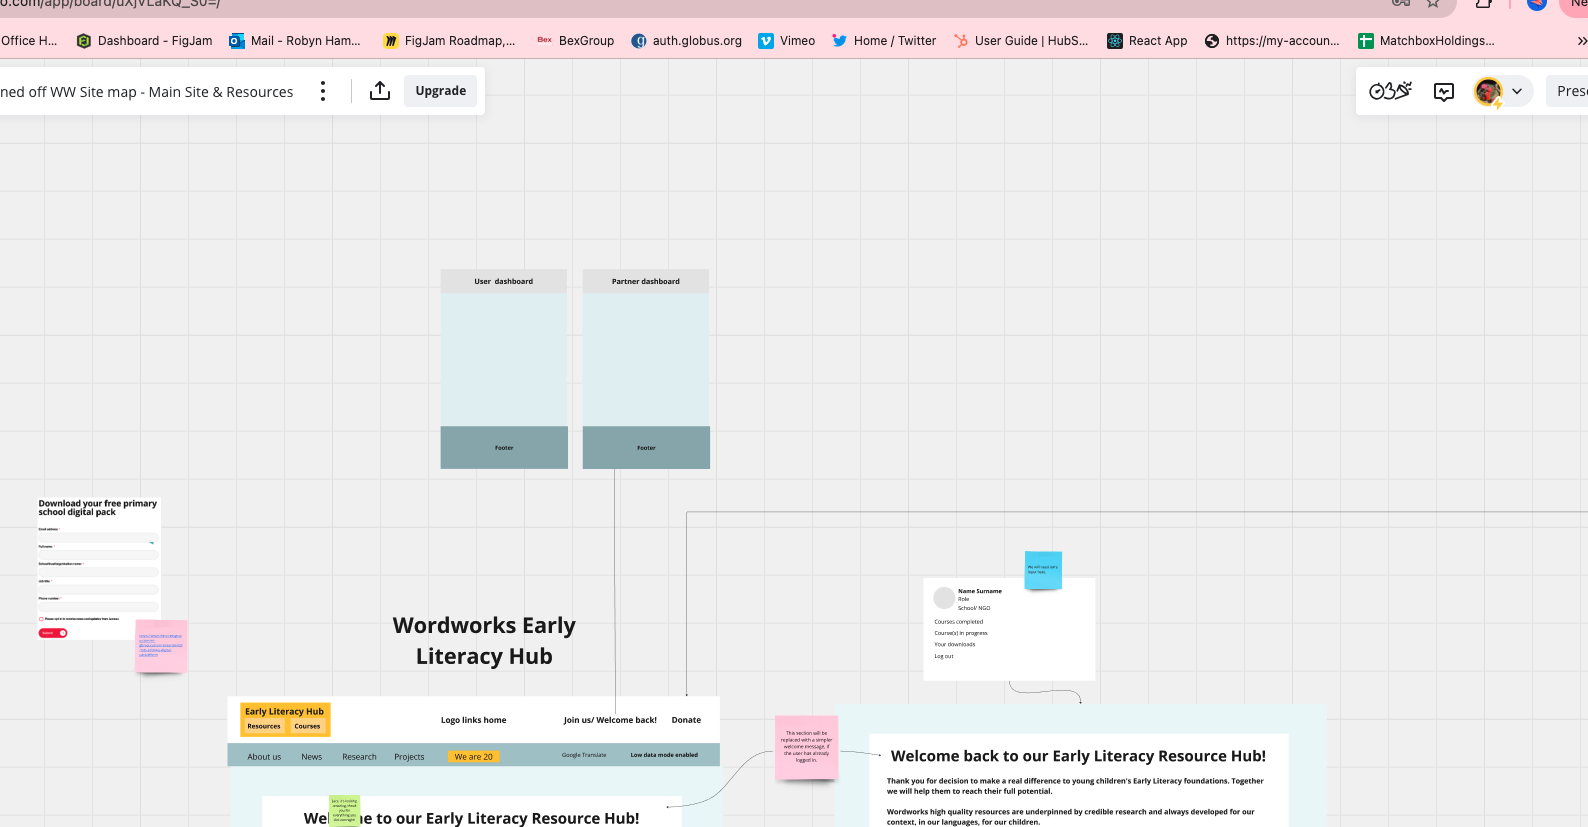Open the Home / Twitter bookmark
This screenshot has width=1588, height=827.
(884, 41)
